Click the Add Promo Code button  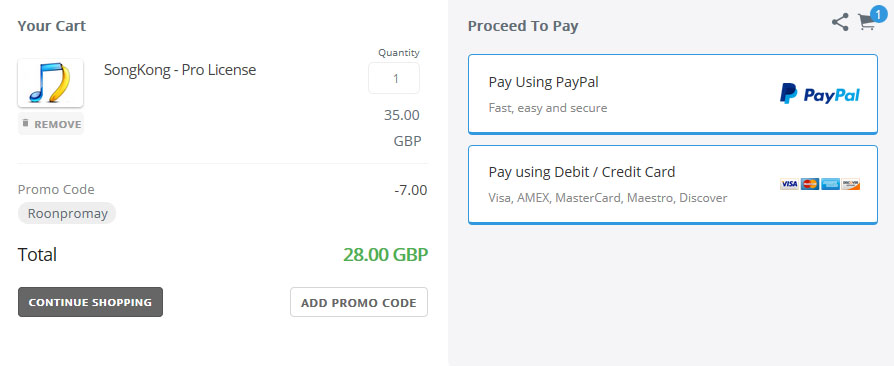pyautogui.click(x=359, y=302)
